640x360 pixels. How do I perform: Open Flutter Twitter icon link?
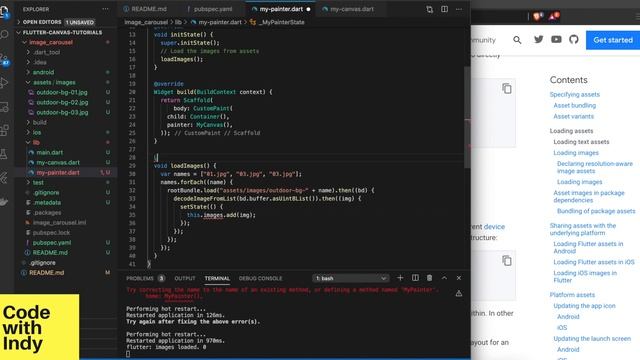[x=539, y=40]
